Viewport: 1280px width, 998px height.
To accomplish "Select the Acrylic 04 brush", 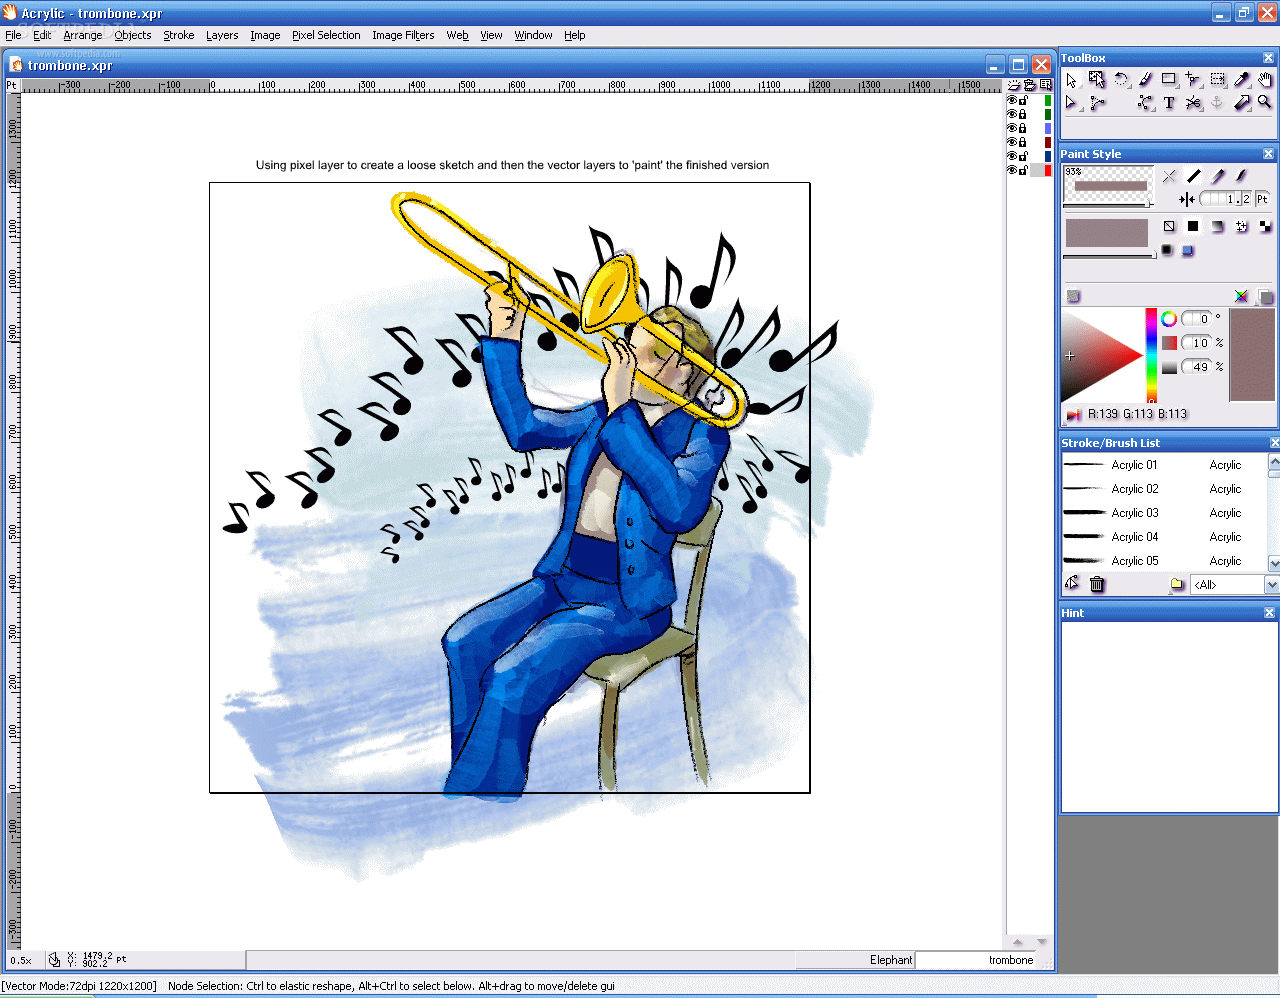I will point(1164,537).
